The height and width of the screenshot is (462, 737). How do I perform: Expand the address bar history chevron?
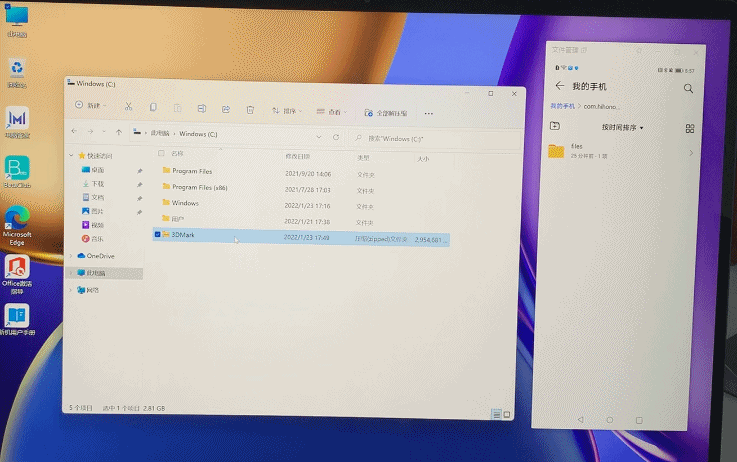click(x=319, y=137)
